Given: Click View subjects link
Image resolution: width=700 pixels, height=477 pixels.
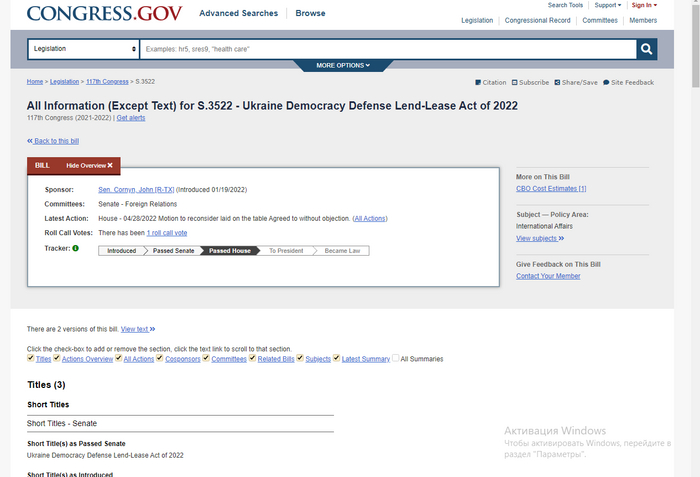Looking at the screenshot, I should 540,238.
